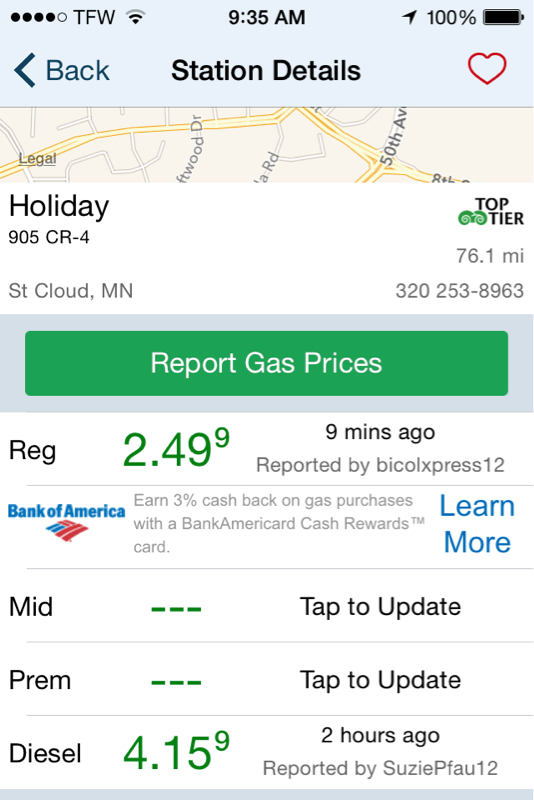Image resolution: width=534 pixels, height=800 pixels.
Task: Tap the Wi-Fi signal icon
Action: [136, 17]
